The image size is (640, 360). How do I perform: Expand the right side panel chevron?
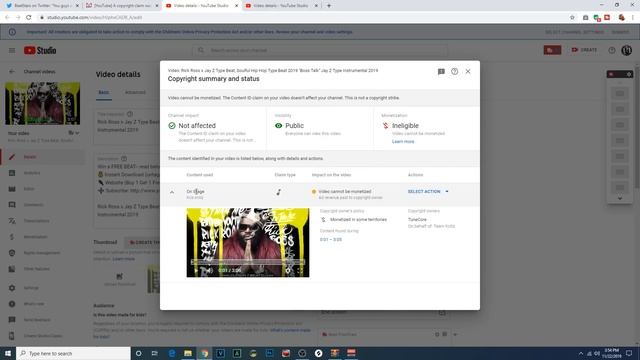[620, 198]
